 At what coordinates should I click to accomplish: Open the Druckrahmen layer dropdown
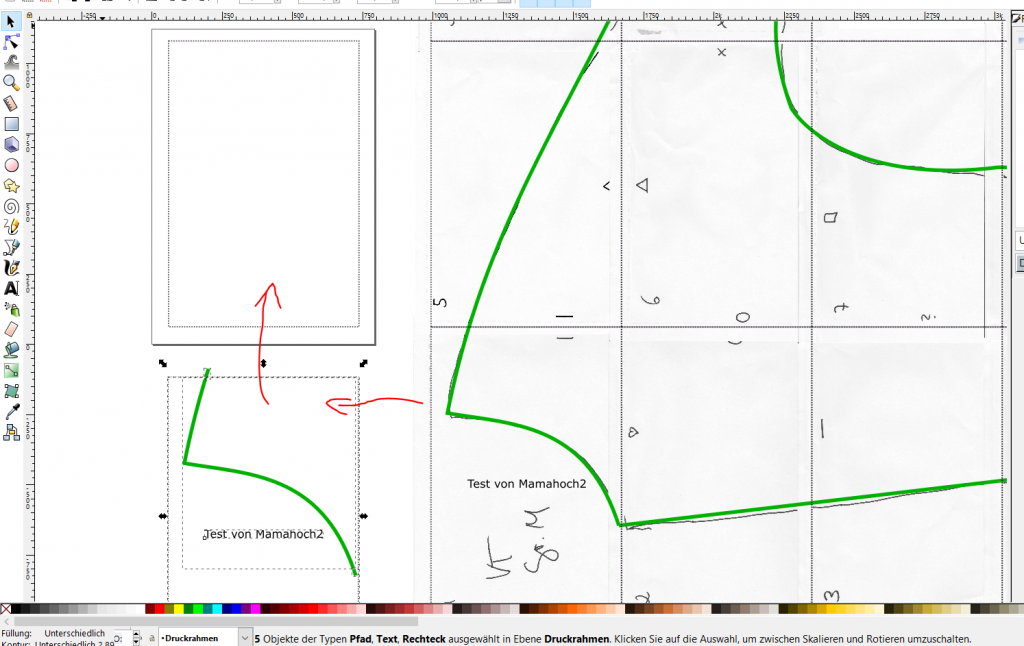245,637
